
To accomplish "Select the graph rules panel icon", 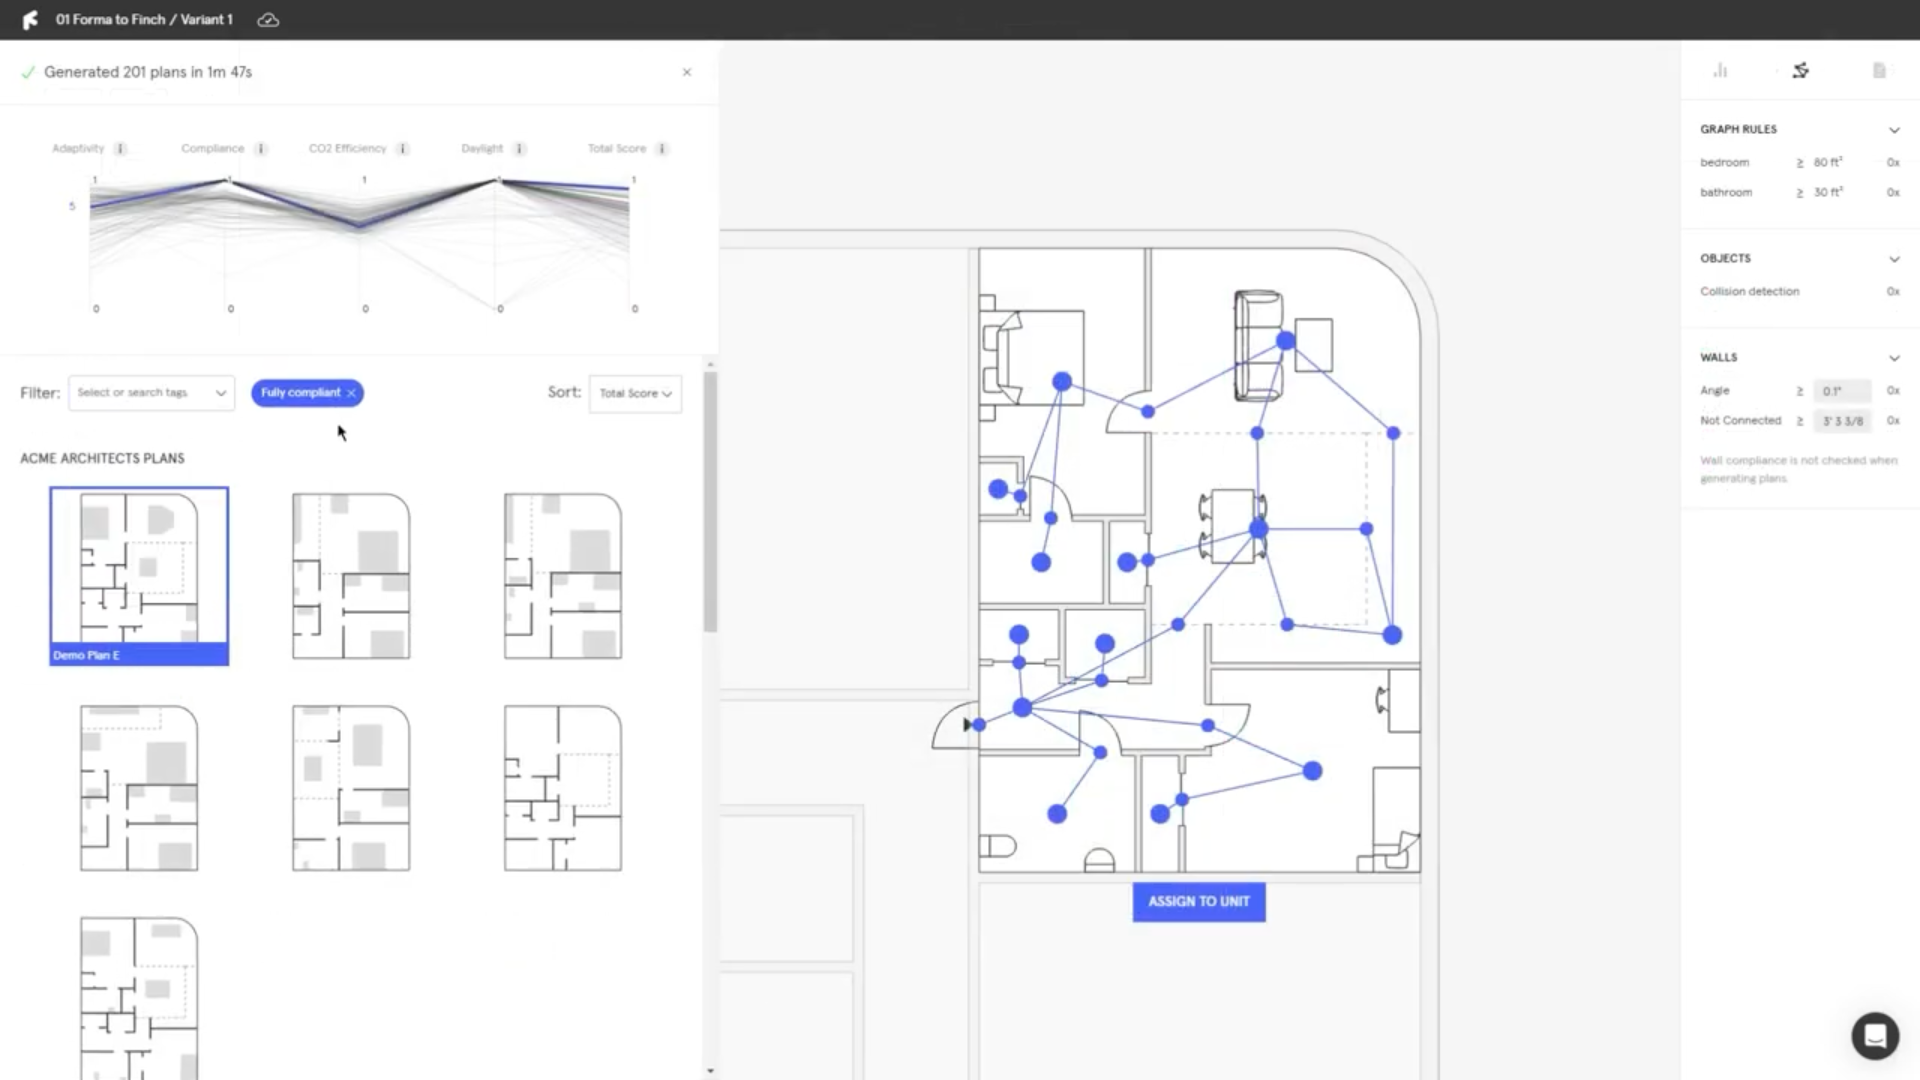I will click(x=1800, y=70).
